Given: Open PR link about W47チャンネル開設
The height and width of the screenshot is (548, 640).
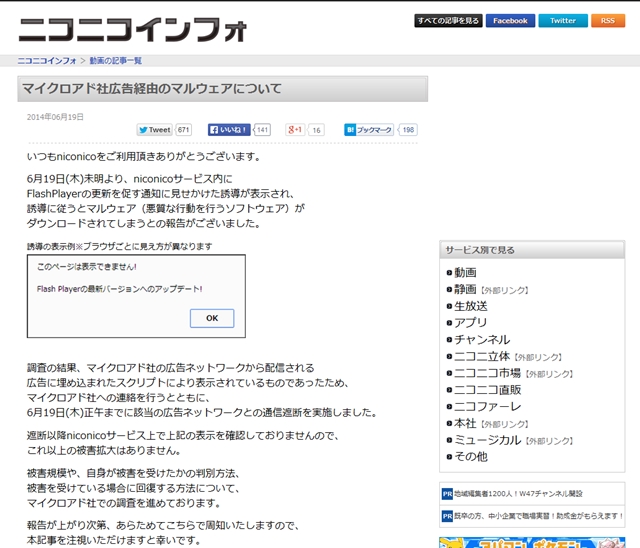Looking at the screenshot, I should [518, 494].
